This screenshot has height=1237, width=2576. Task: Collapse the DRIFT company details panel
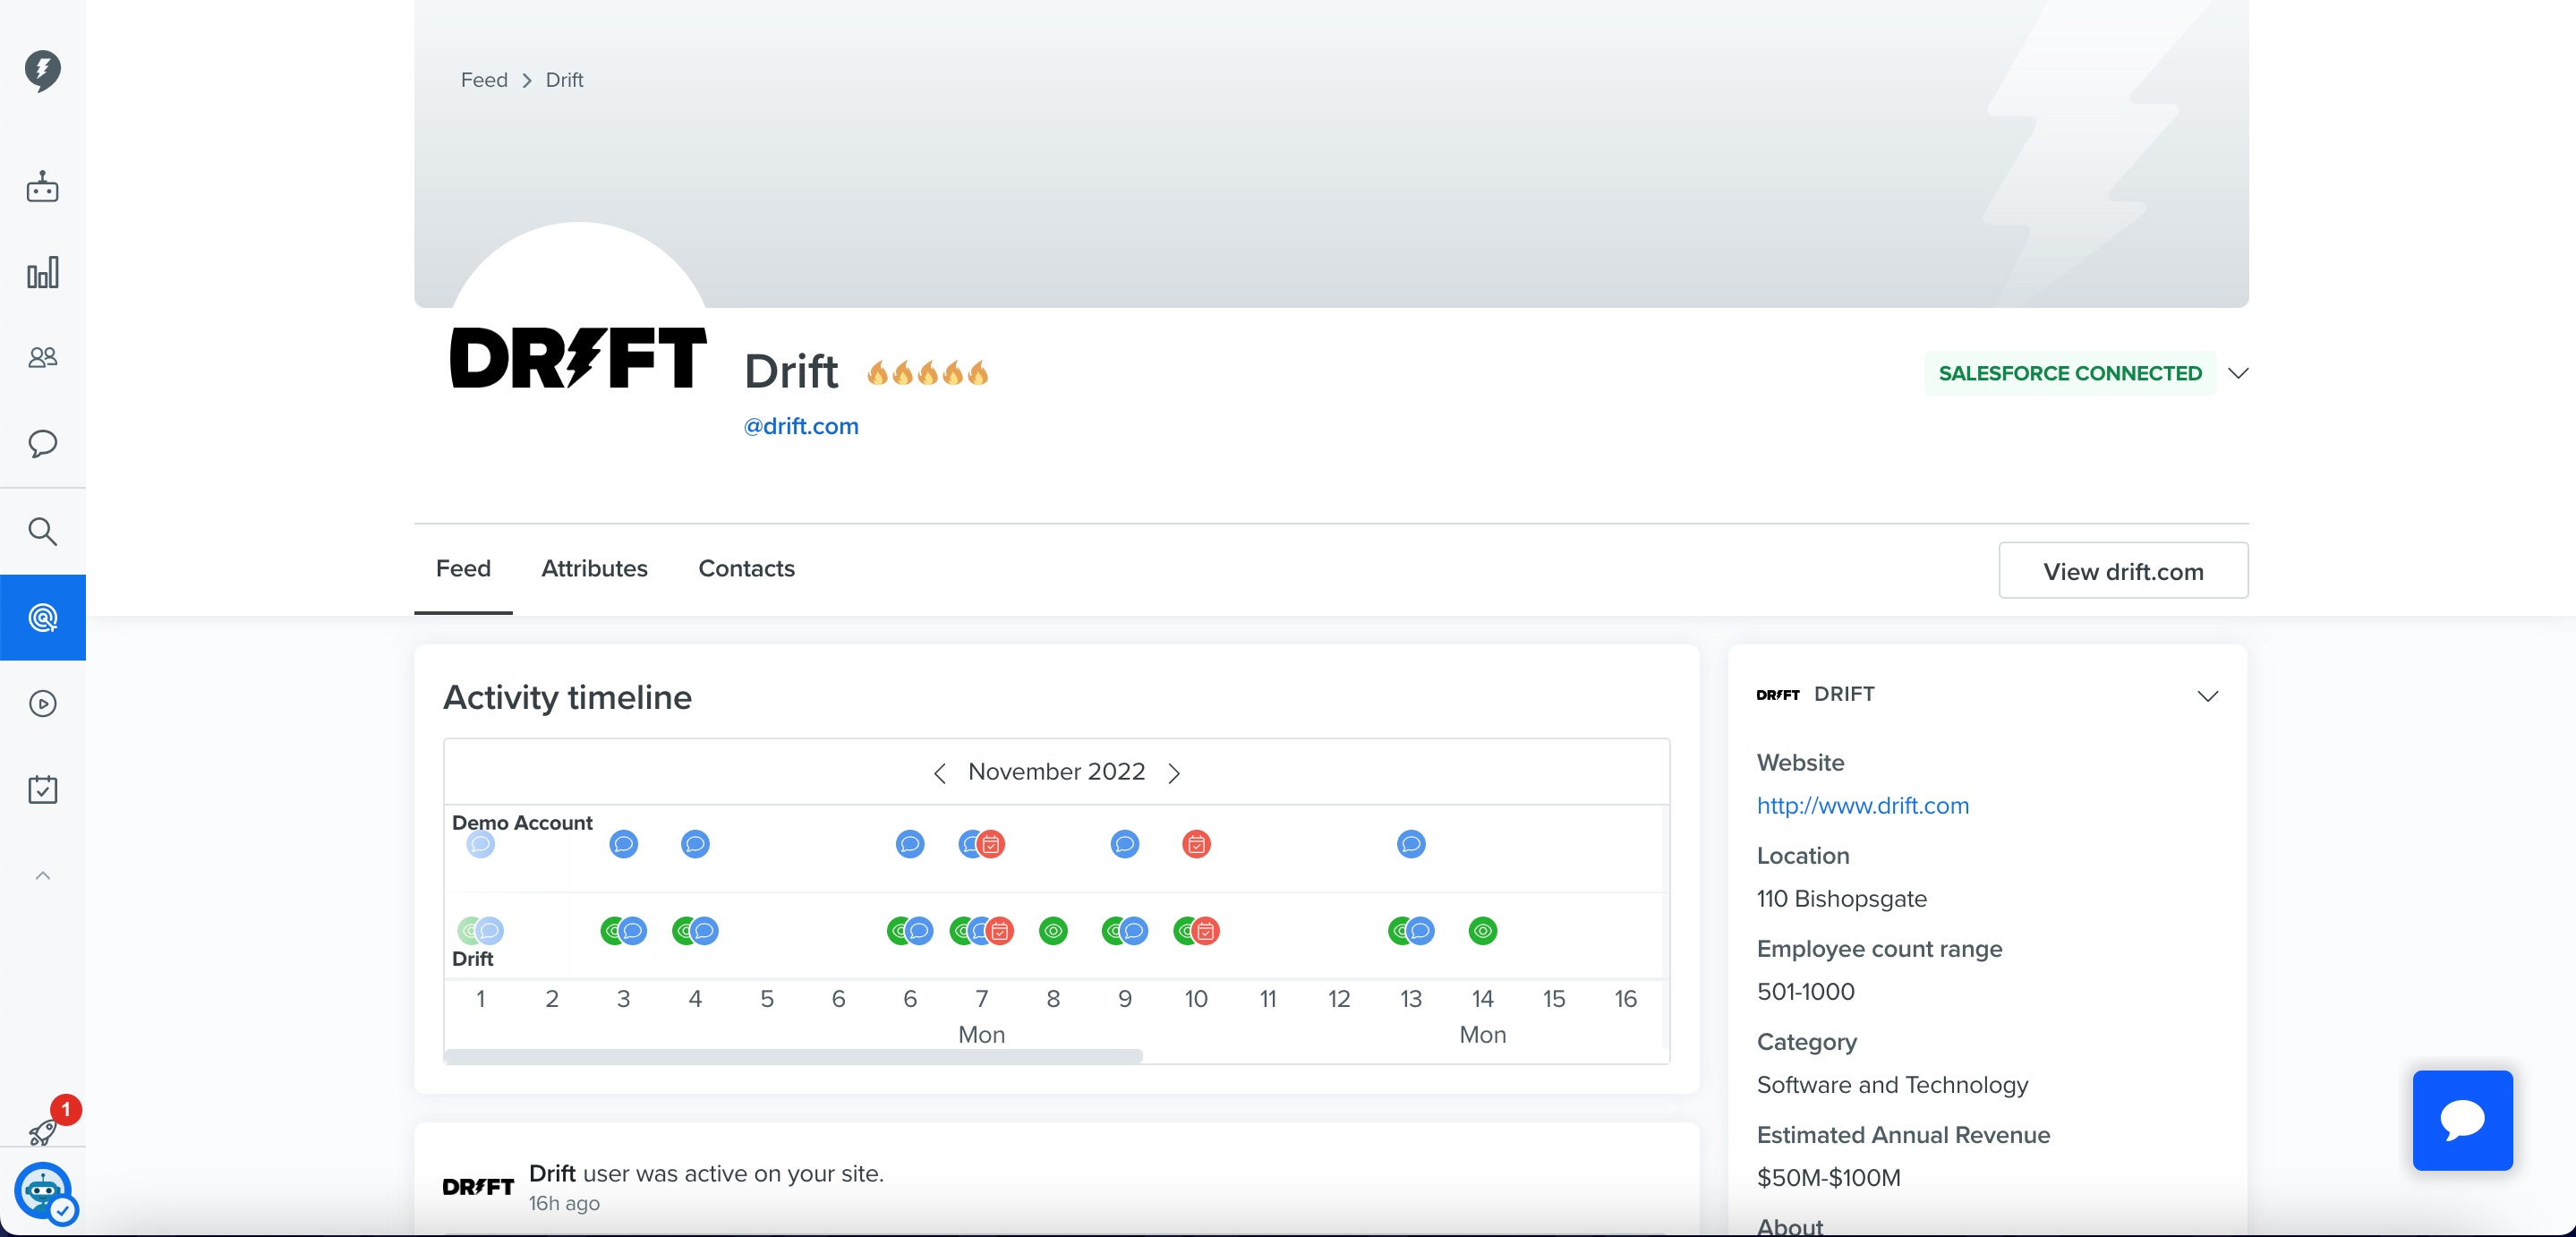click(2207, 696)
